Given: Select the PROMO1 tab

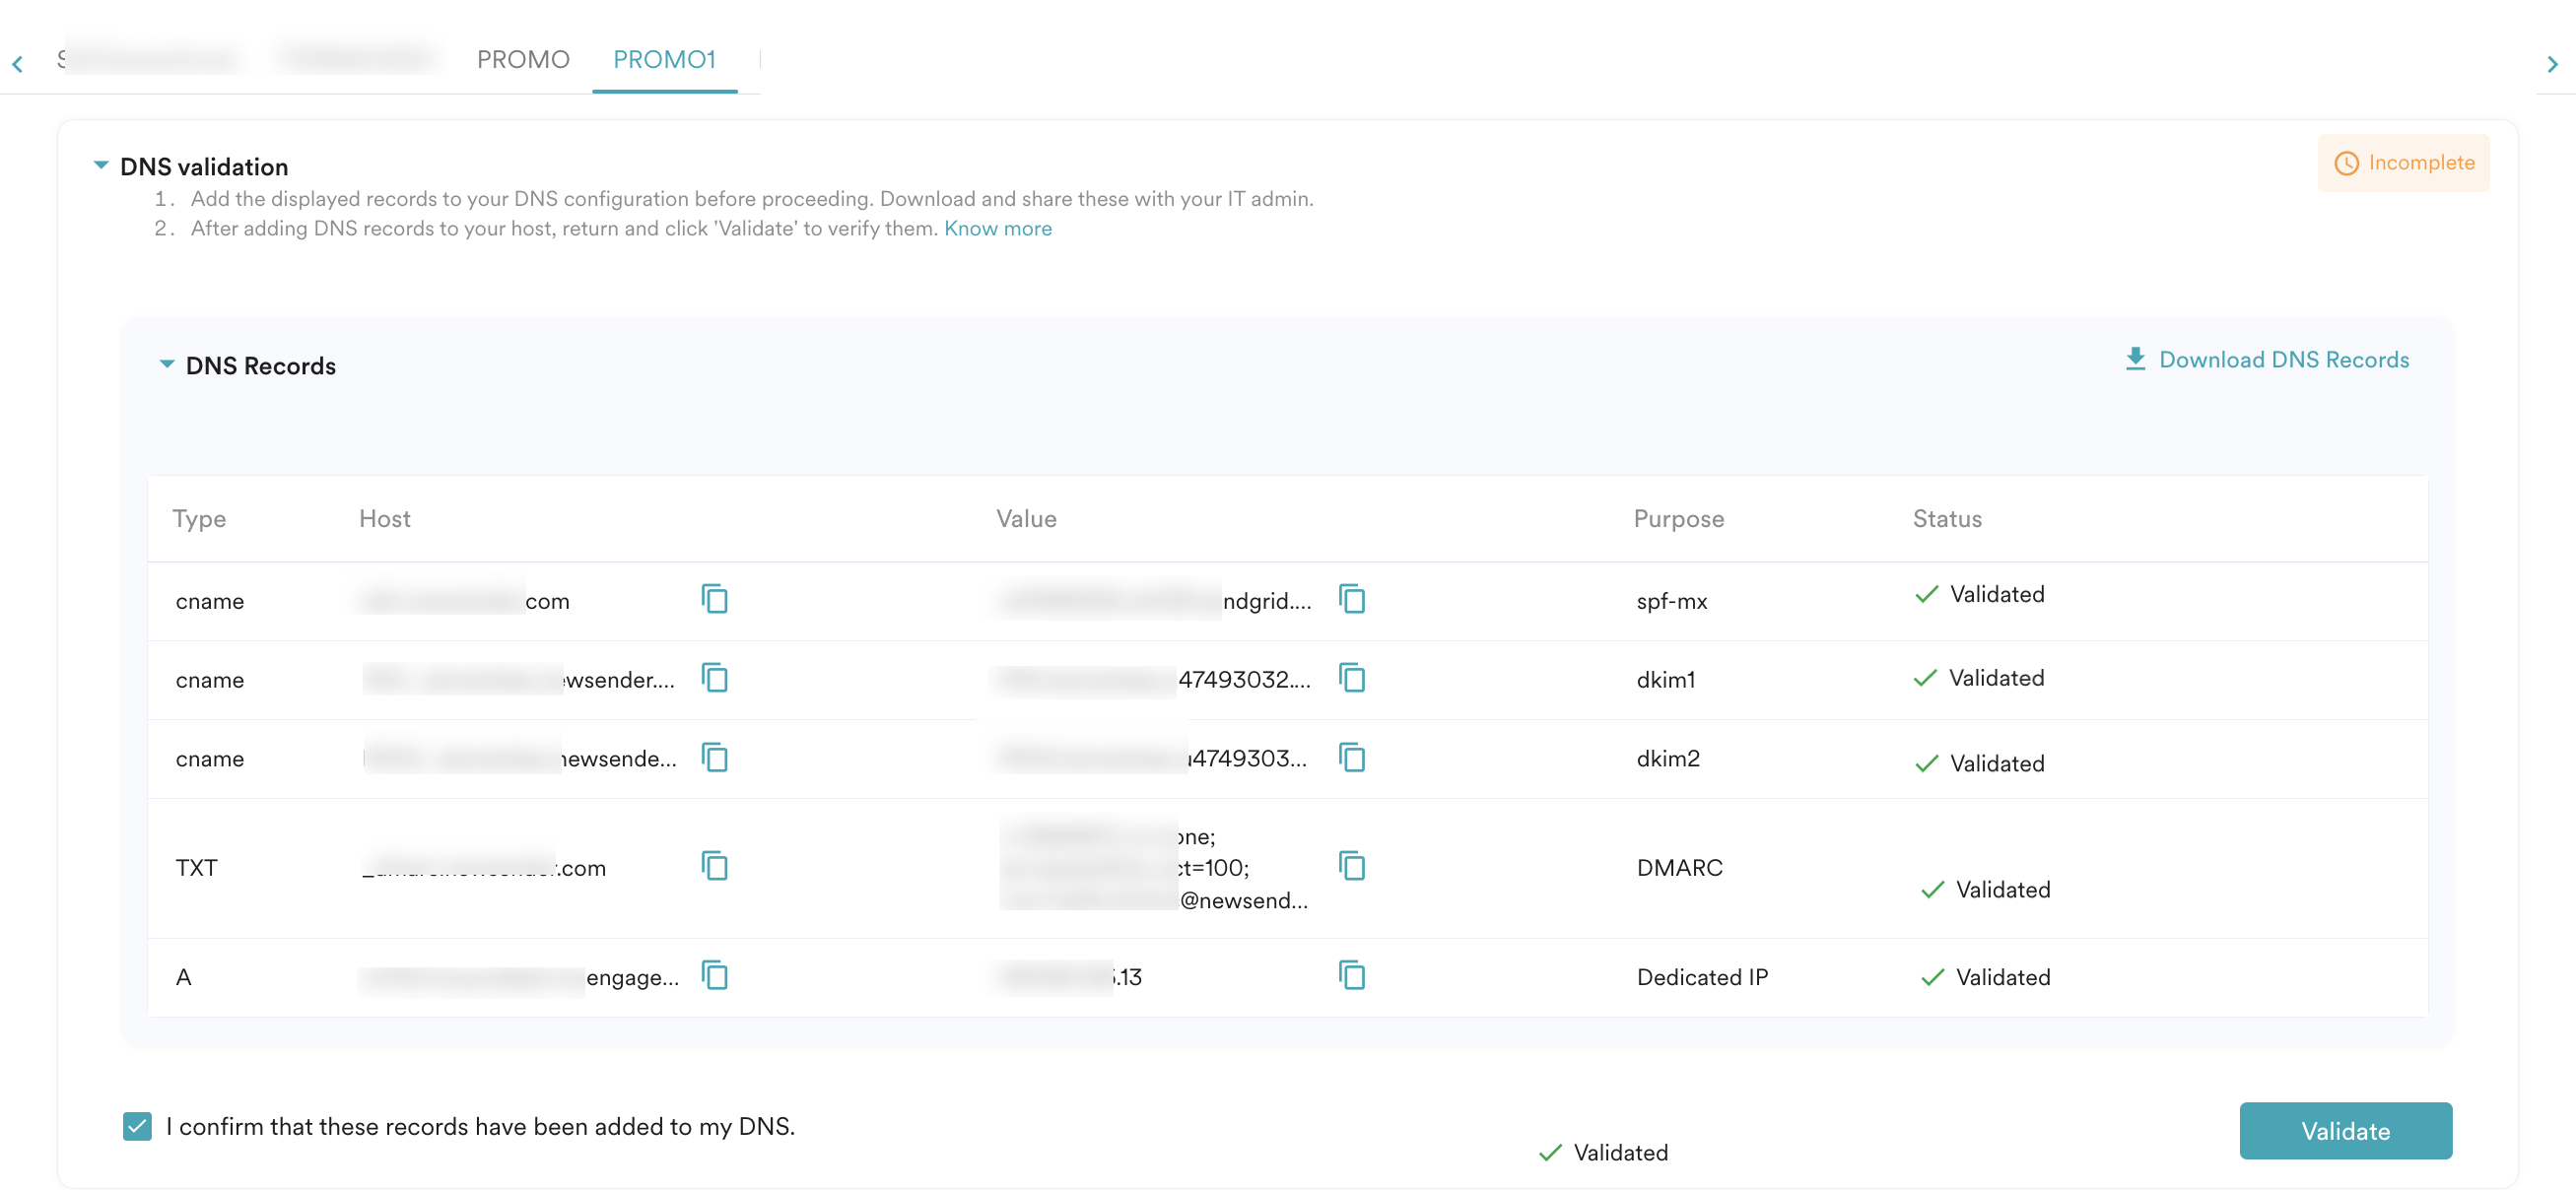Looking at the screenshot, I should [664, 60].
